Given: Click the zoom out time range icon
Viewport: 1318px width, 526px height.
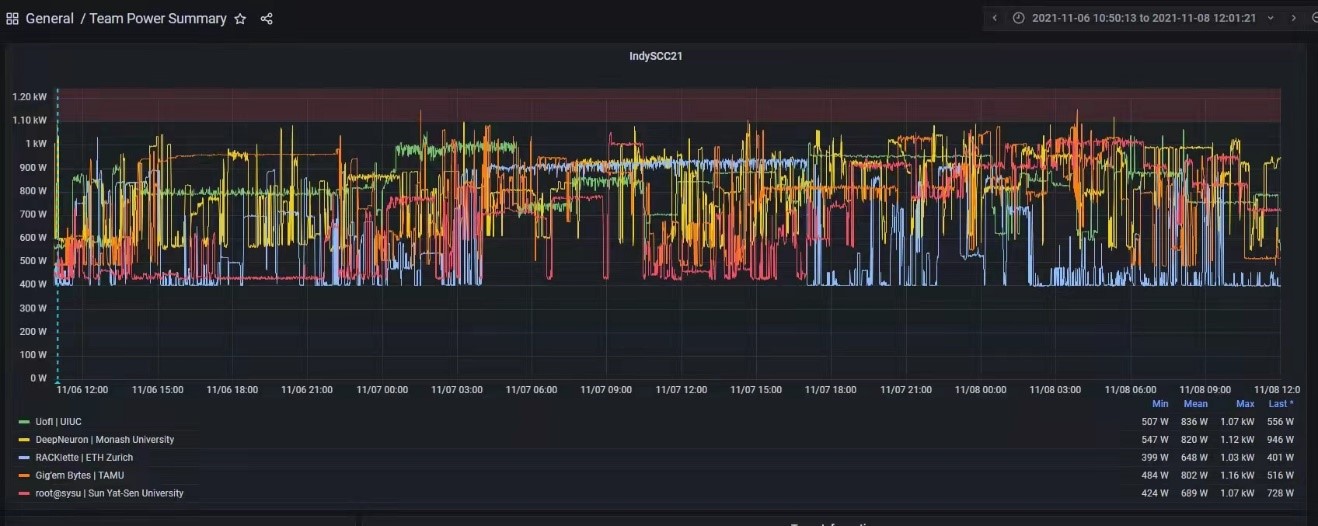Looking at the screenshot, I should point(1314,18).
